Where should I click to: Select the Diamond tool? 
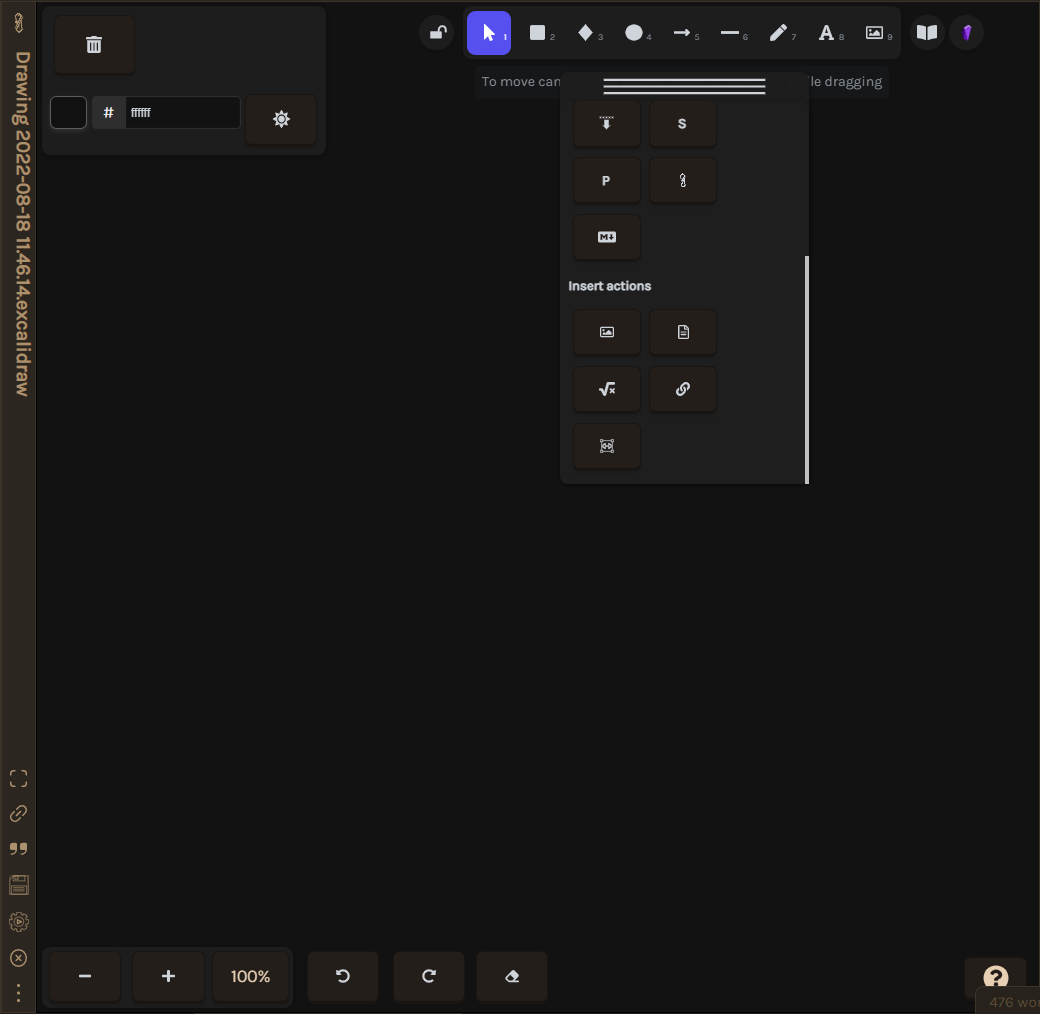(x=585, y=33)
